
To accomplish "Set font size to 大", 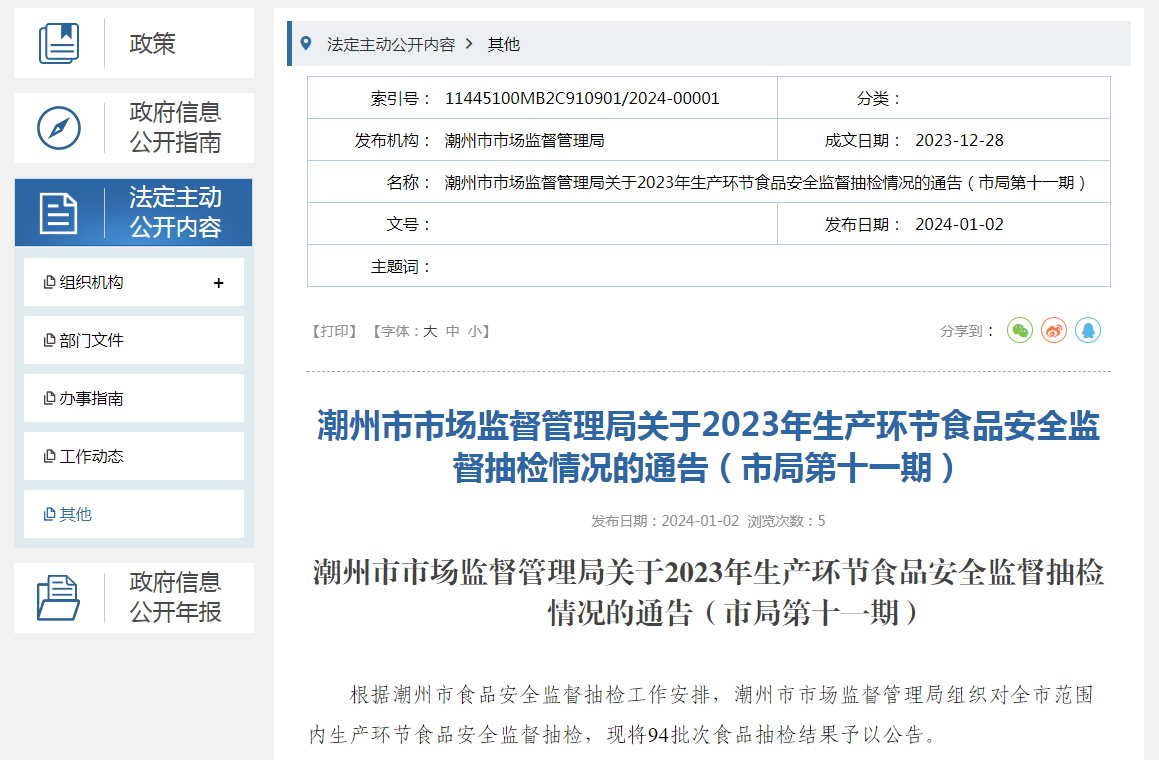I will tap(430, 331).
